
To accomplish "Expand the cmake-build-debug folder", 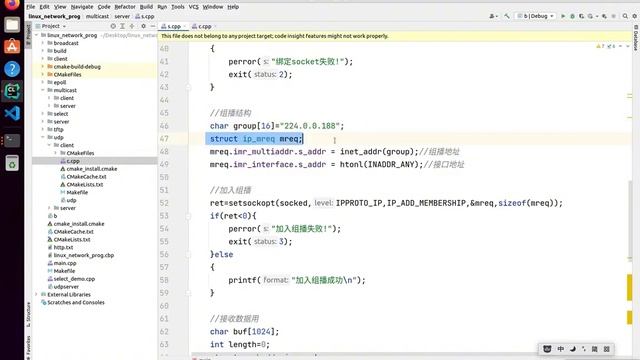I will tap(43, 67).
